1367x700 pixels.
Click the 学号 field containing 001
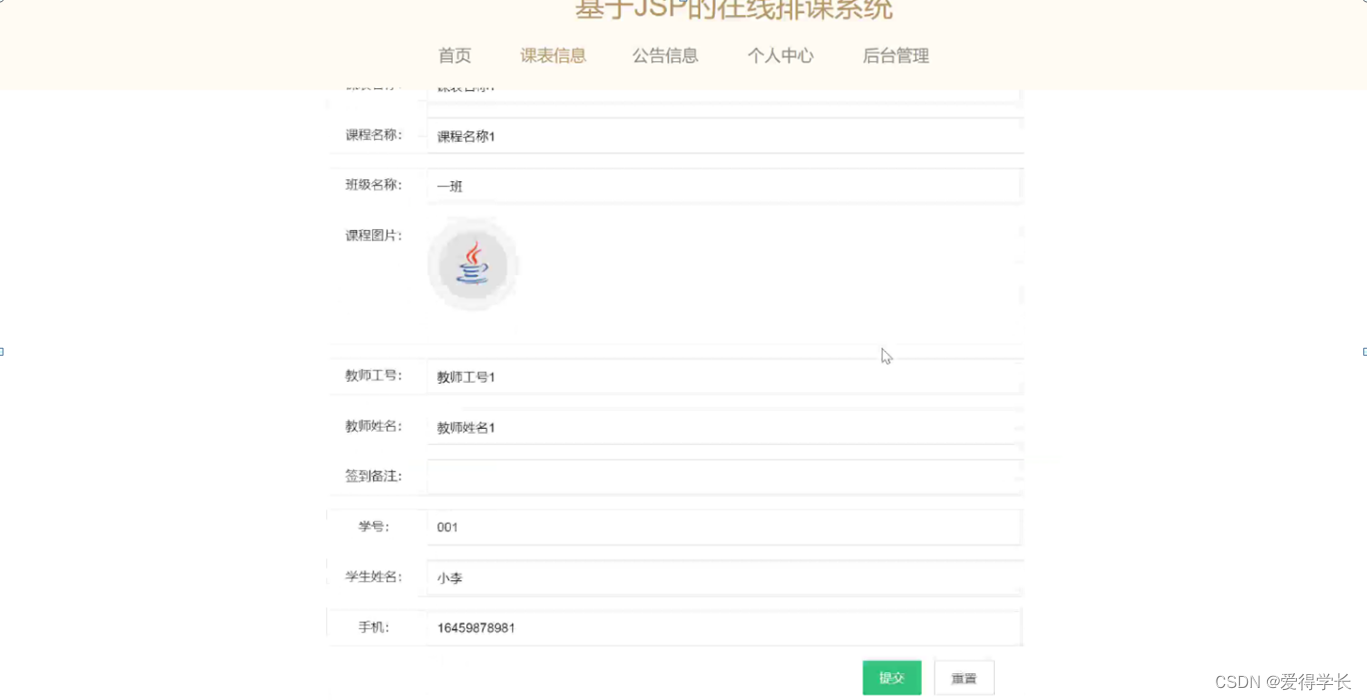coord(724,527)
